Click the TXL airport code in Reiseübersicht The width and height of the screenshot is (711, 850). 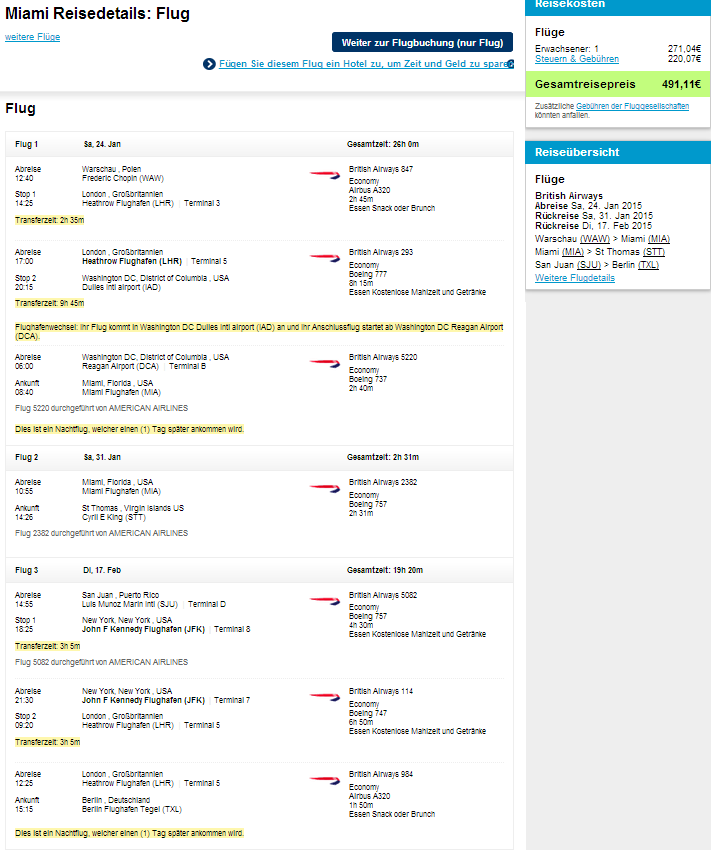click(x=648, y=265)
